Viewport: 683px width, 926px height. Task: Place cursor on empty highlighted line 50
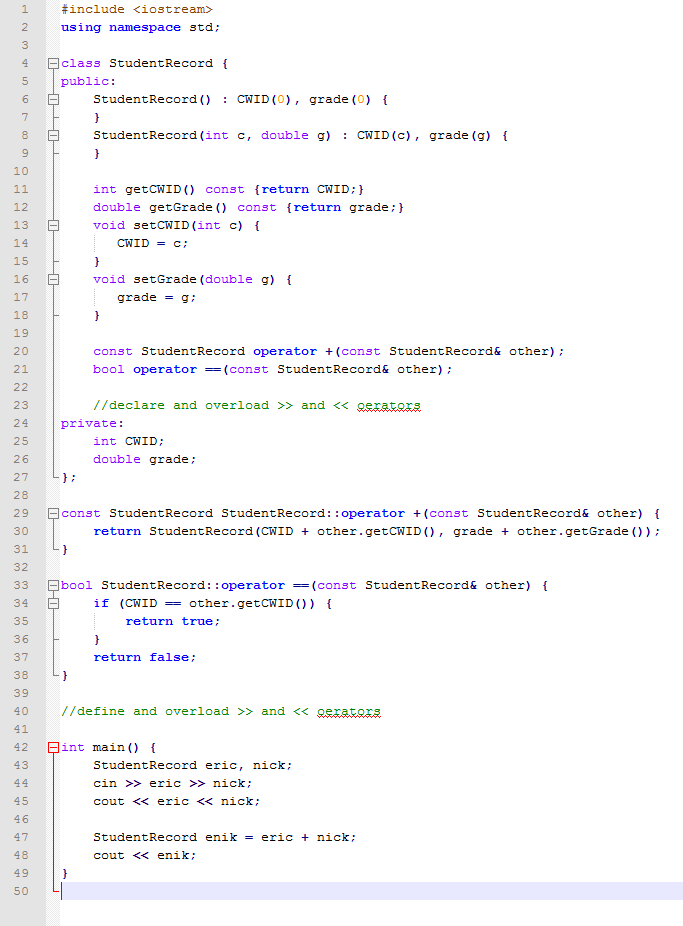pyautogui.click(x=372, y=891)
